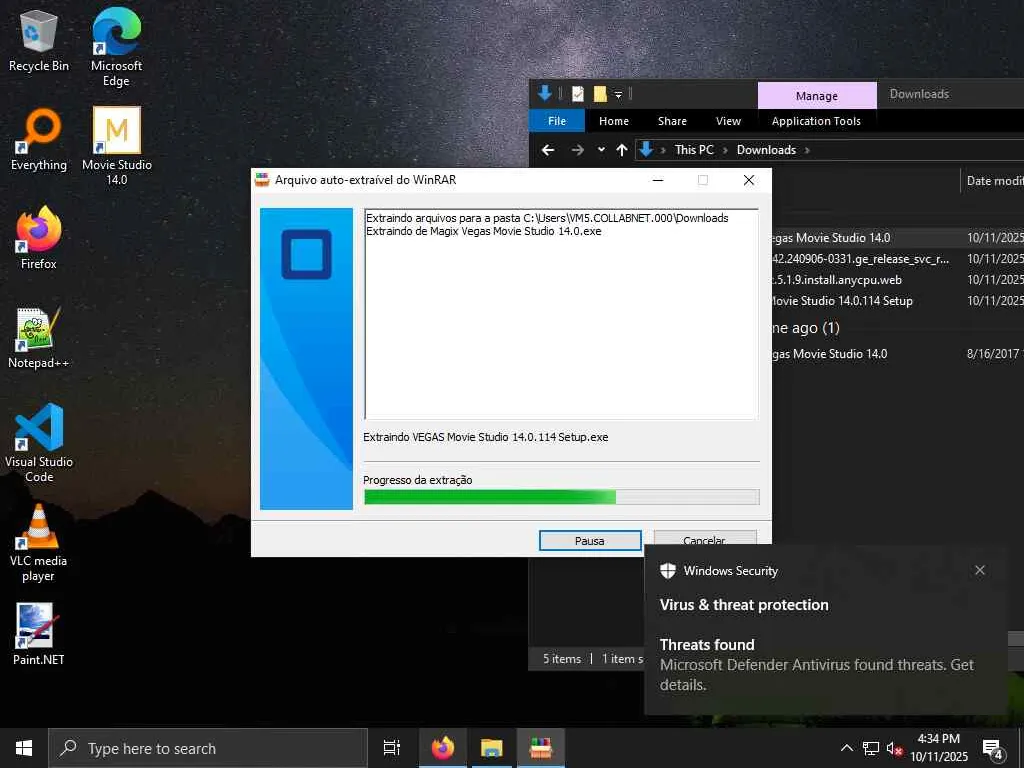Viewport: 1024px width, 768px height.
Task: Select top Movie Studio 14.0 file dated 10/11/2025
Action: pos(896,238)
